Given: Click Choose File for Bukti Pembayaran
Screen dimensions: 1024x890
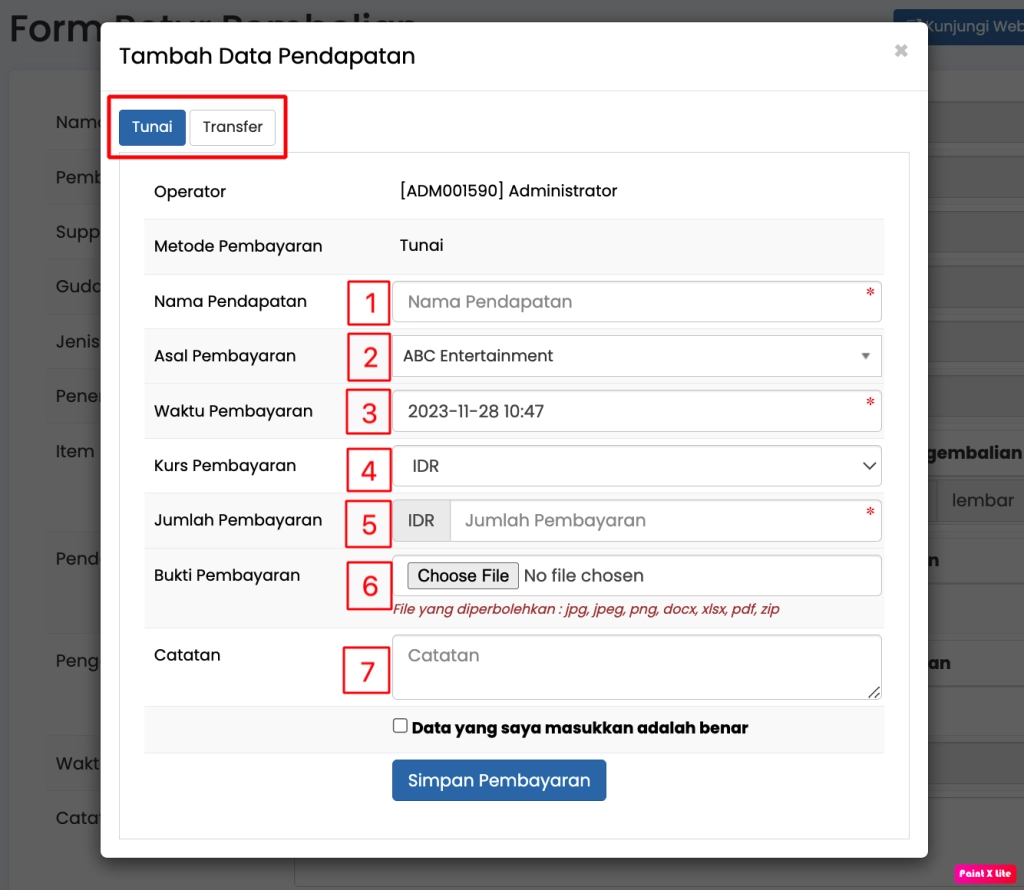Looking at the screenshot, I should (x=463, y=575).
